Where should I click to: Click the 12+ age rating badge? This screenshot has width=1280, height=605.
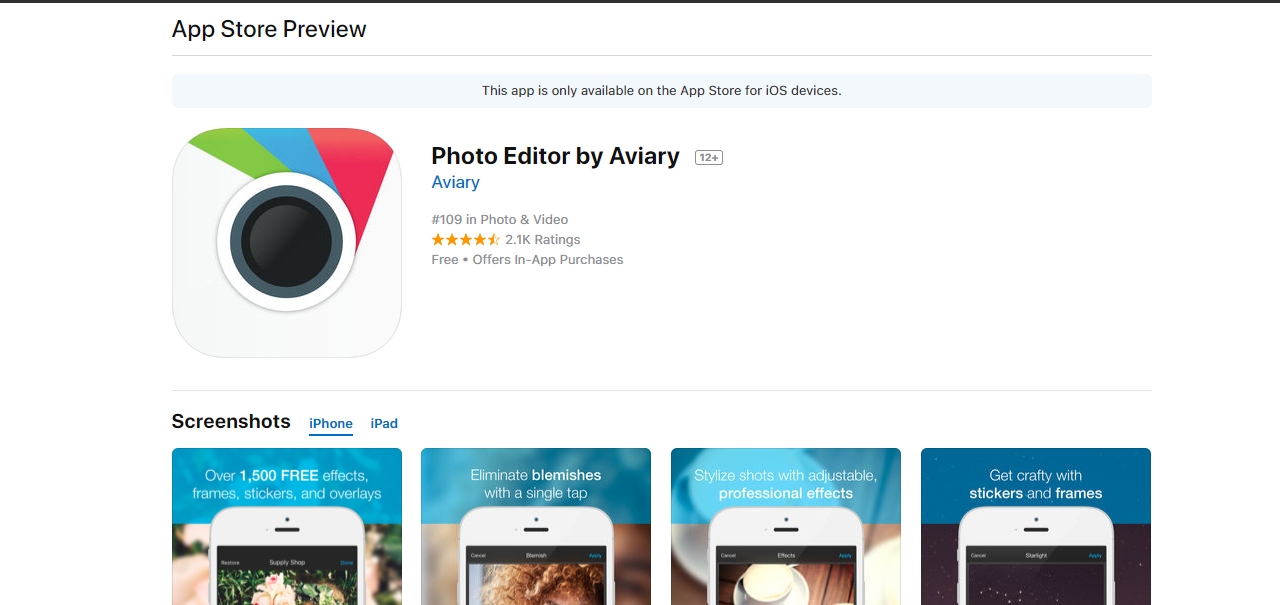(x=709, y=157)
